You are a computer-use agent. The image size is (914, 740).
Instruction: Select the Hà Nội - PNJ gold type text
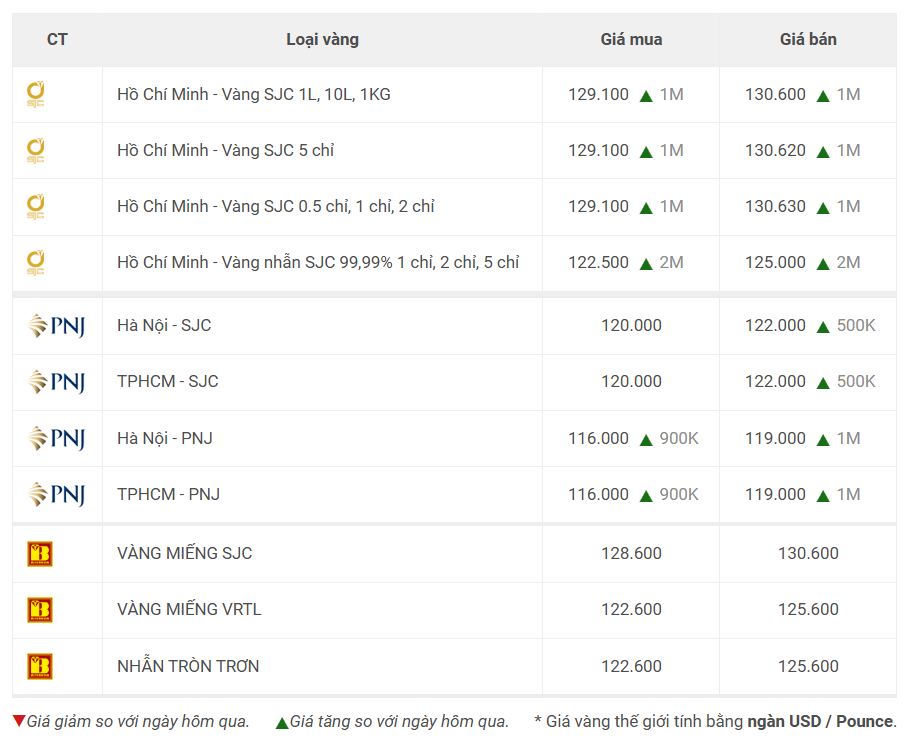[165, 438]
